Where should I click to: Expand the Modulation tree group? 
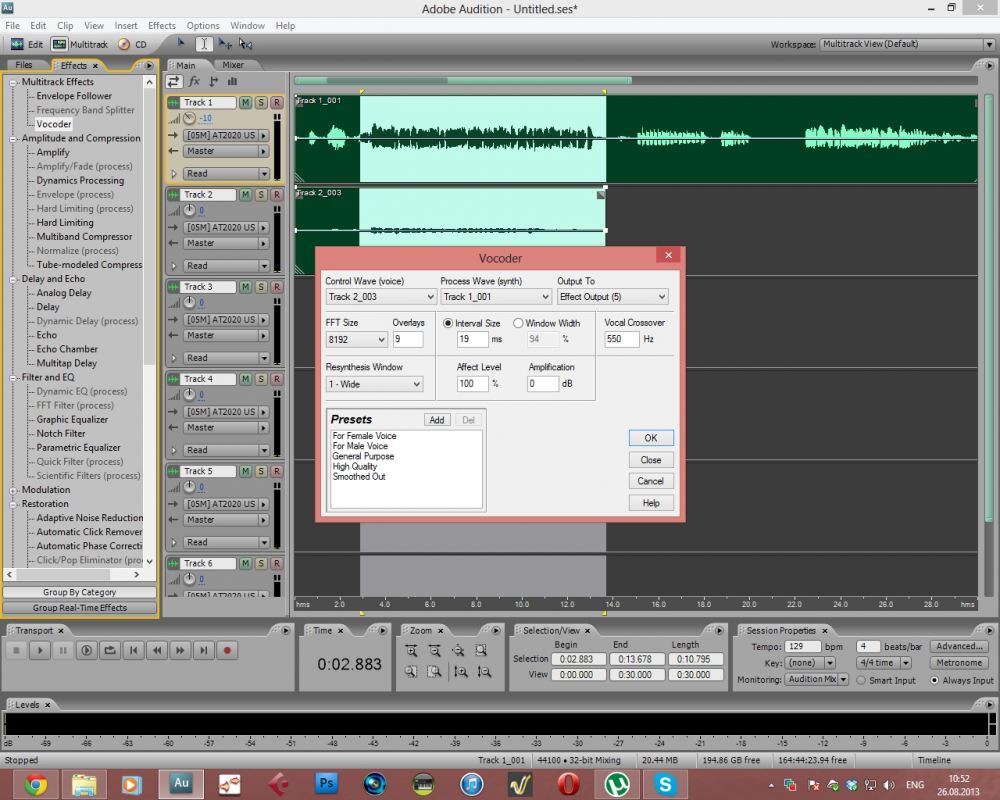pyautogui.click(x=13, y=490)
